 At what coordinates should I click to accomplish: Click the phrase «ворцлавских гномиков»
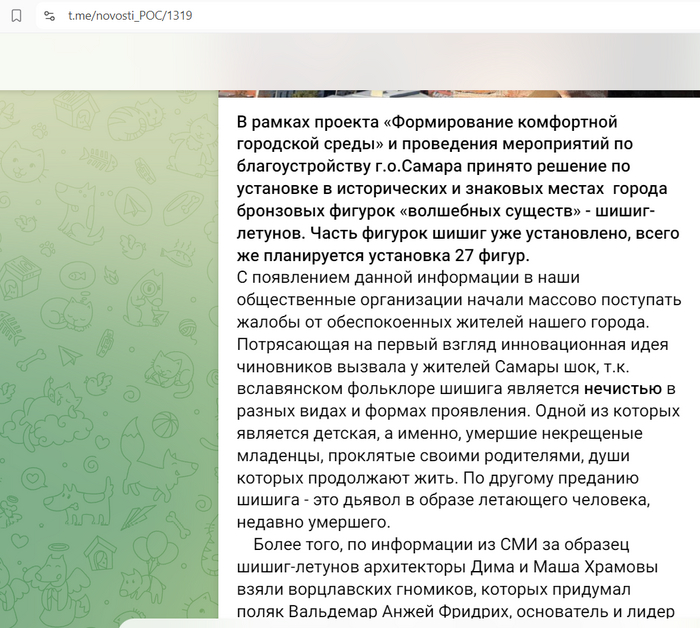click(383, 590)
